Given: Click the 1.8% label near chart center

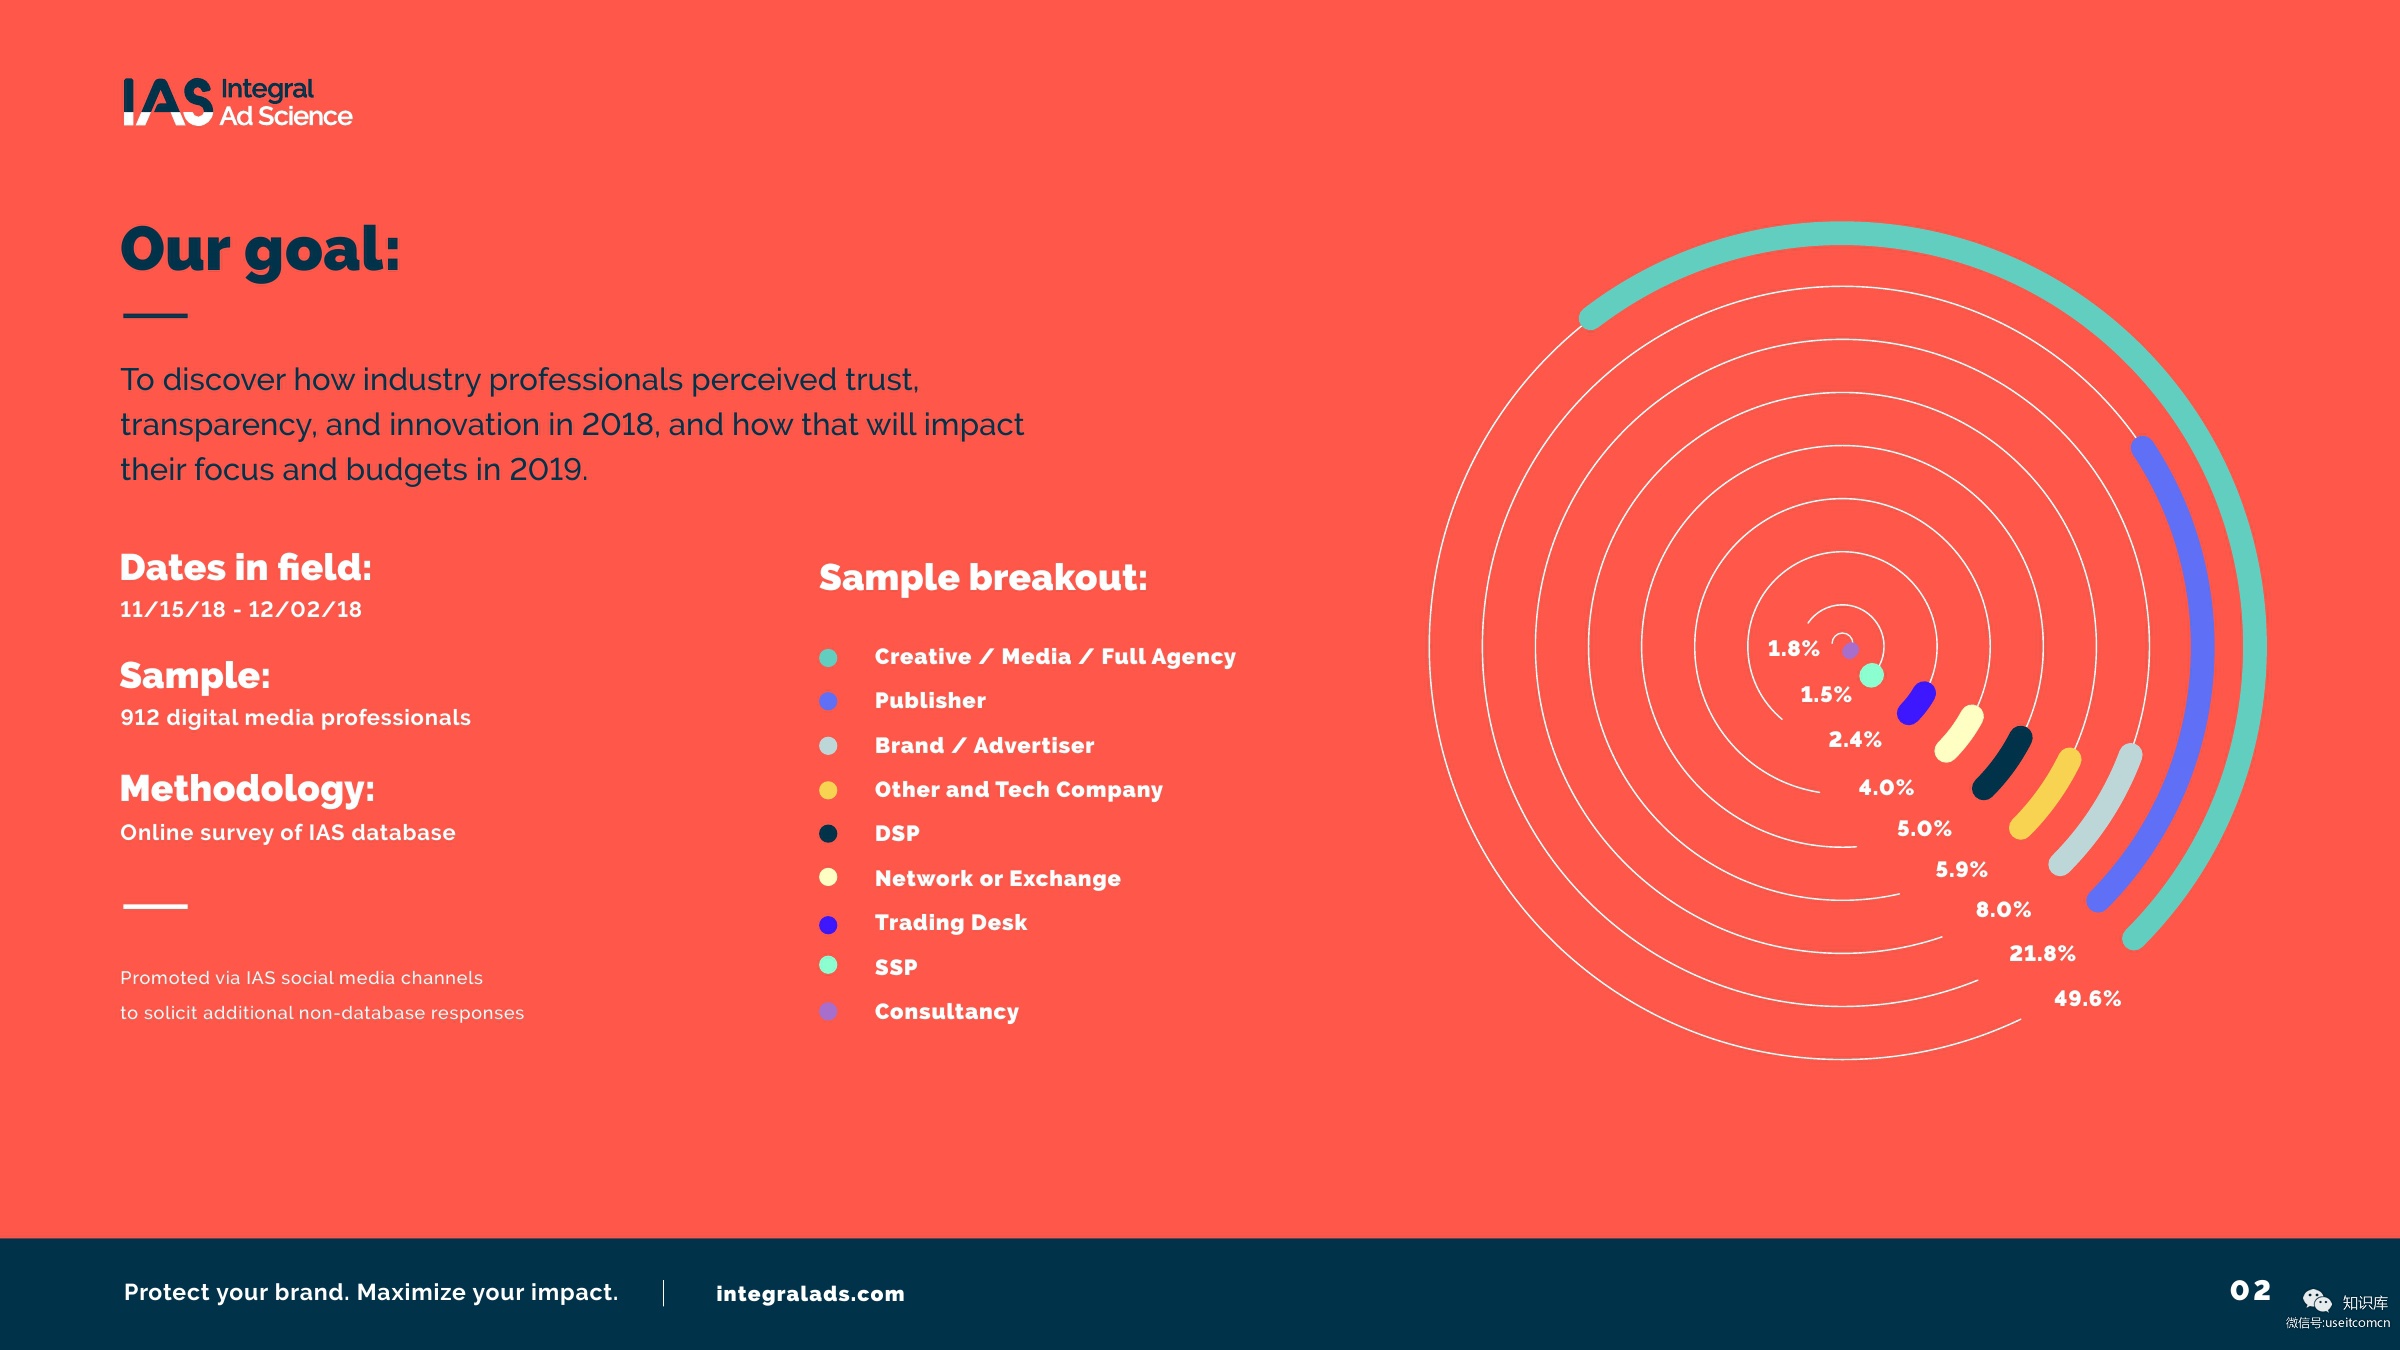Looking at the screenshot, I should click(x=1793, y=649).
